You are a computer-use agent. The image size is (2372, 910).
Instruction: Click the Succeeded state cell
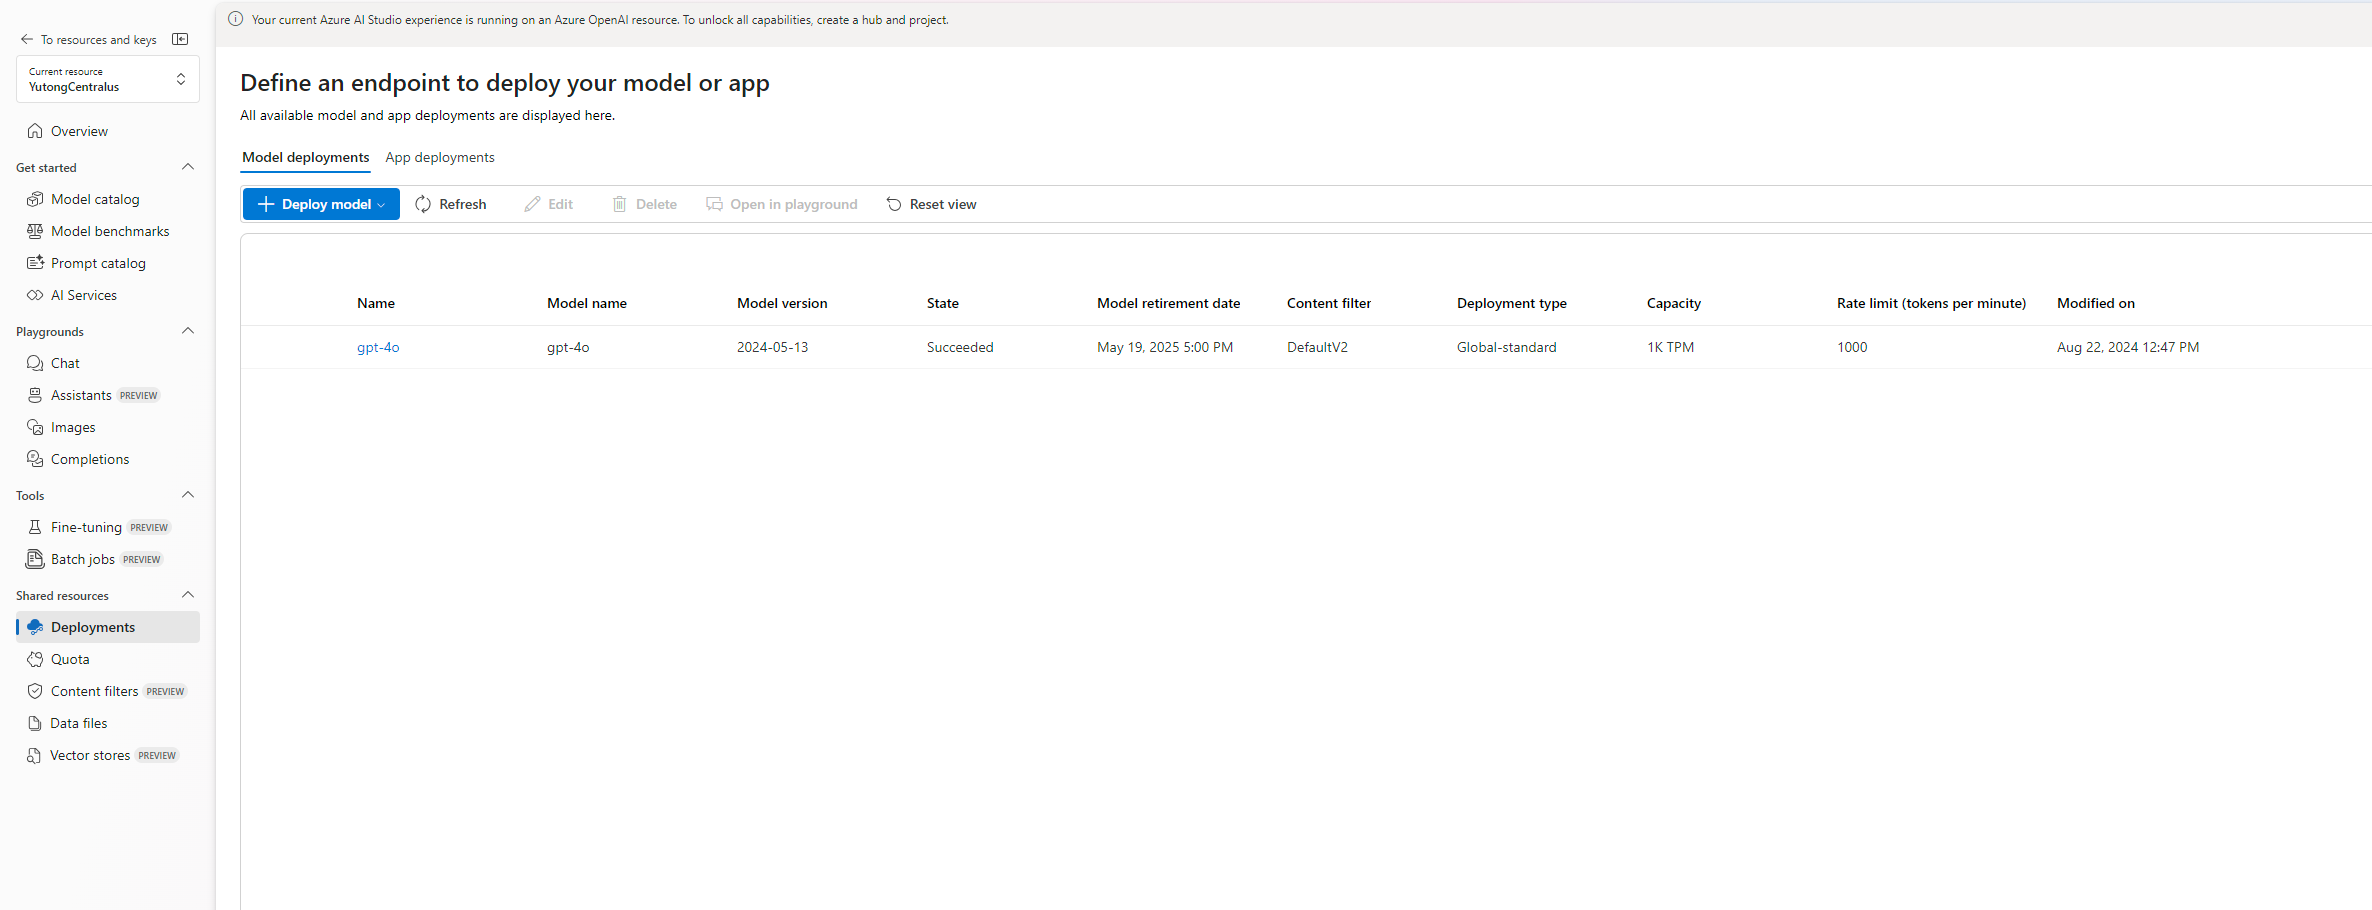(960, 347)
